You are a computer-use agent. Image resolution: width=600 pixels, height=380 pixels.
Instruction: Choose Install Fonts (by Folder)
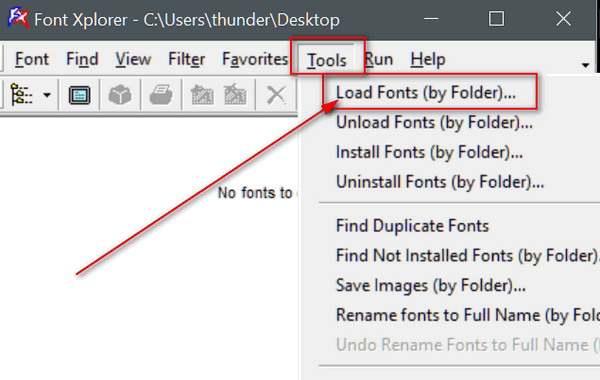click(x=429, y=152)
